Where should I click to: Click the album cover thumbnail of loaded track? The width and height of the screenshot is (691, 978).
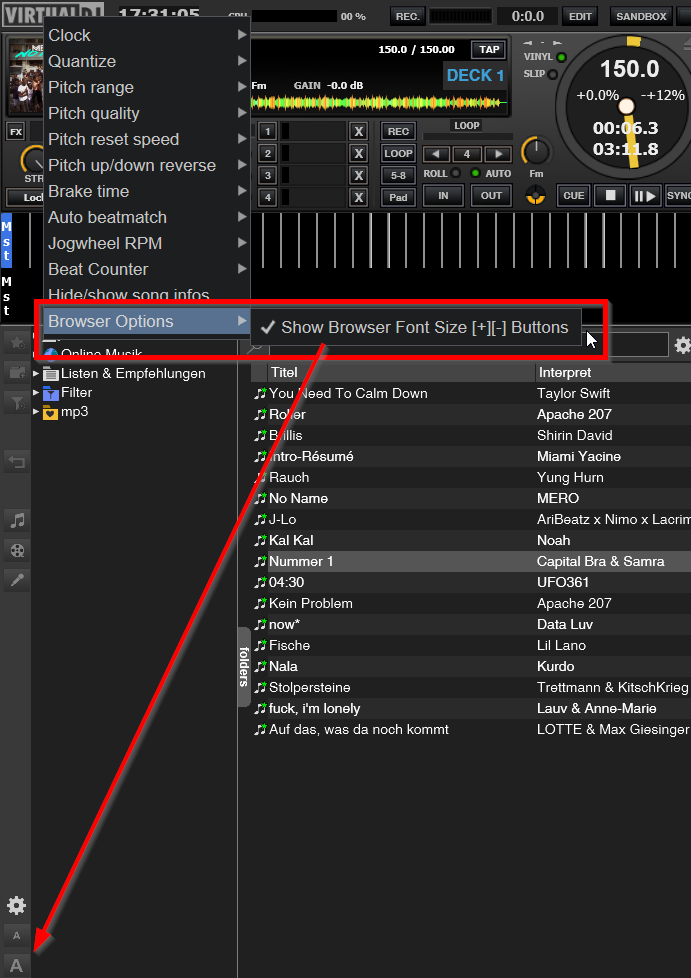coord(26,77)
